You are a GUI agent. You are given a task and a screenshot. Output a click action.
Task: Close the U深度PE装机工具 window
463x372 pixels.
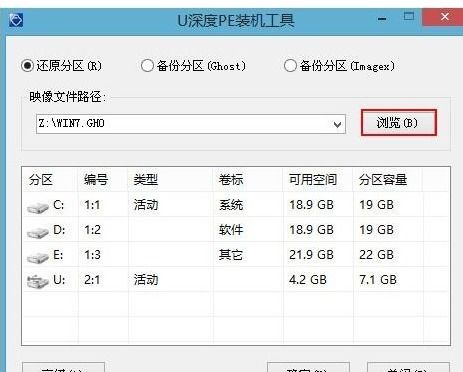pyautogui.click(x=444, y=17)
